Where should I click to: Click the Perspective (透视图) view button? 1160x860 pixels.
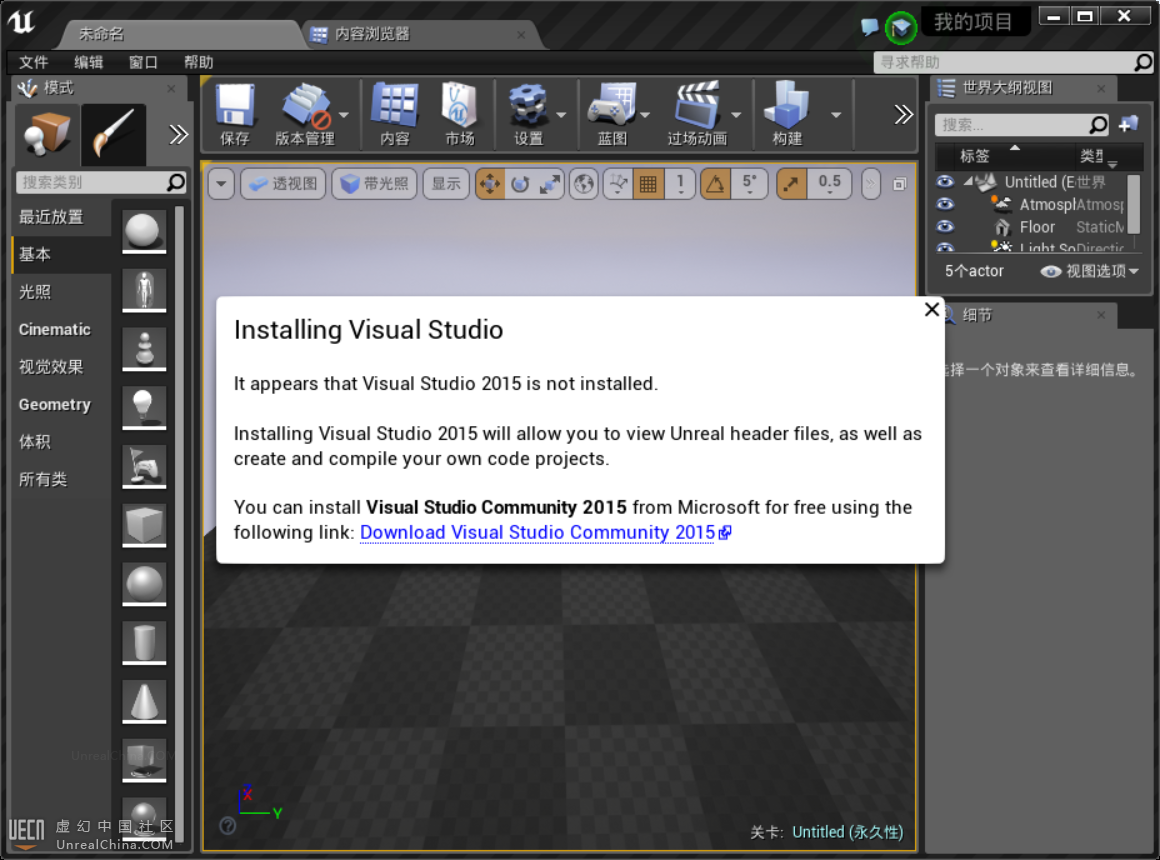tap(283, 184)
